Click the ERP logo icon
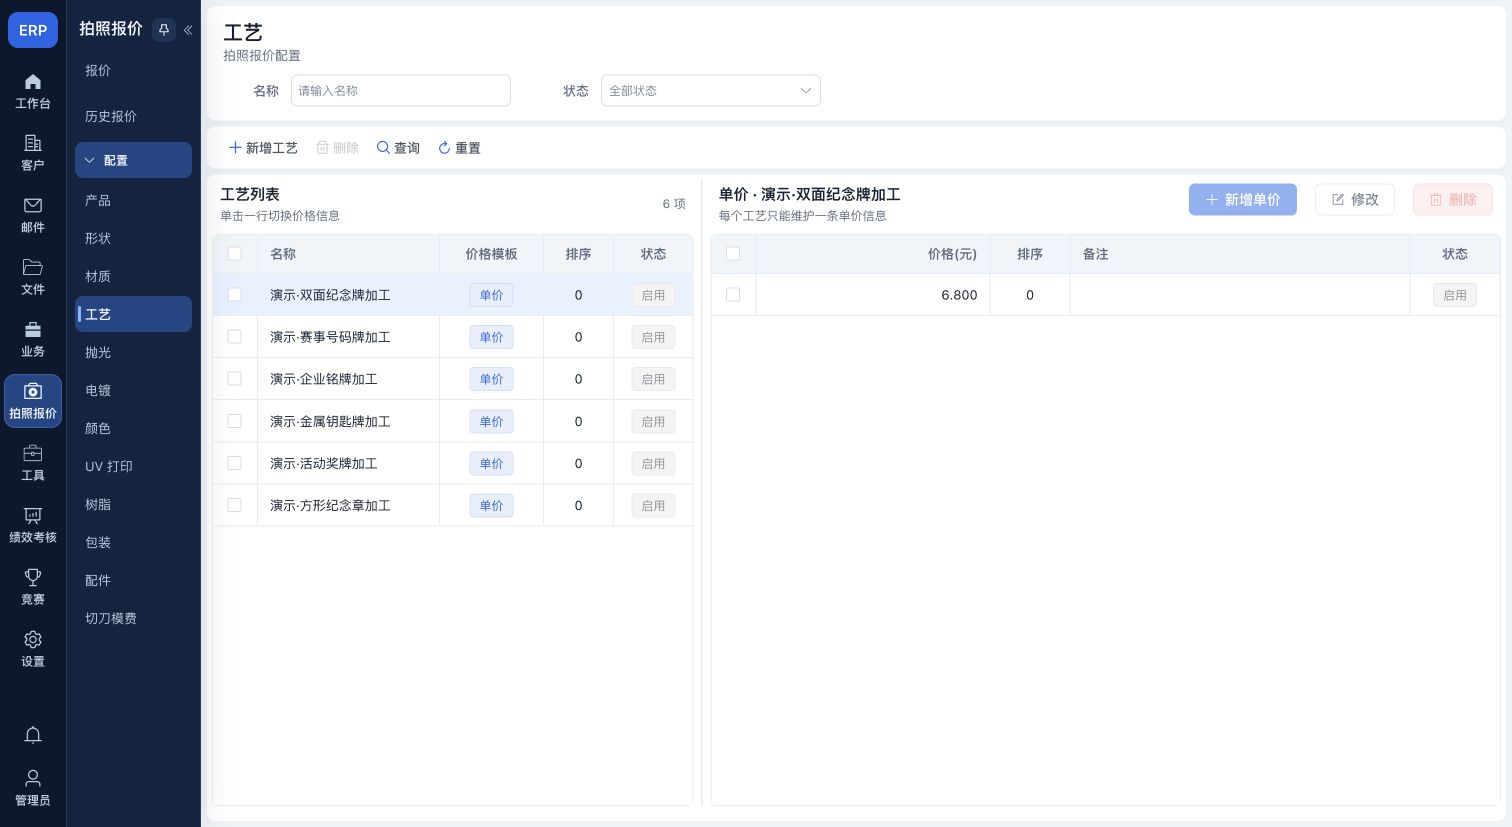 33,30
